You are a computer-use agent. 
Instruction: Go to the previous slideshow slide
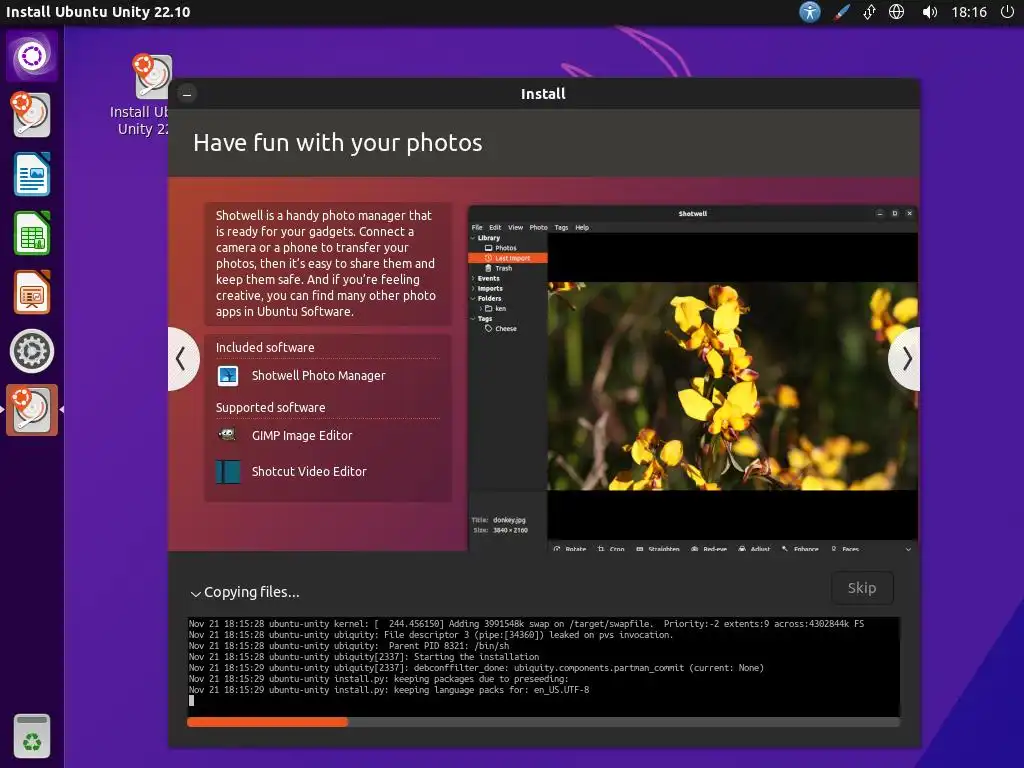pyautogui.click(x=182, y=359)
